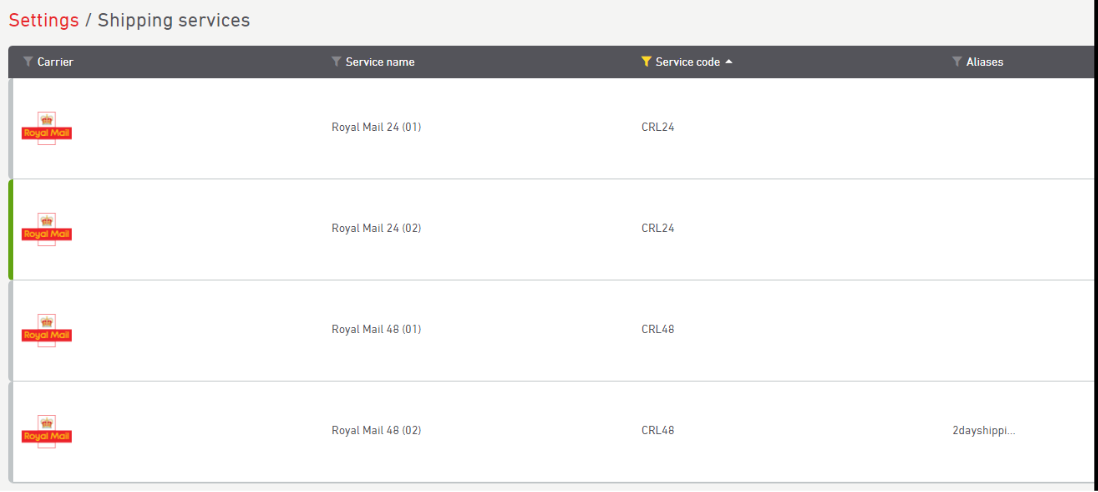The width and height of the screenshot is (1098, 492).
Task: Click the 2dayshippi... alias entry
Action: click(984, 430)
